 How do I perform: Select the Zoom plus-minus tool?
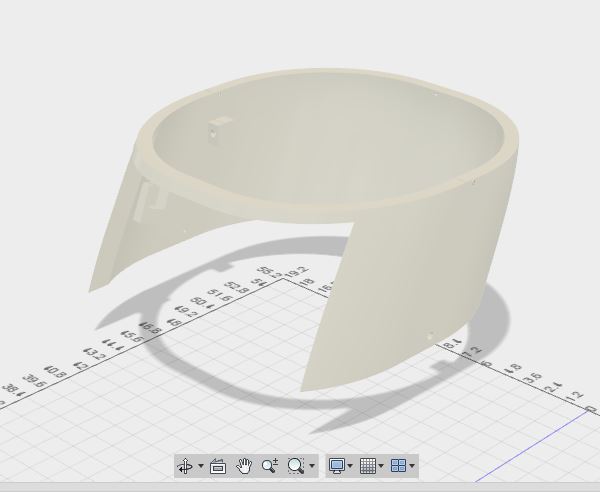270,466
